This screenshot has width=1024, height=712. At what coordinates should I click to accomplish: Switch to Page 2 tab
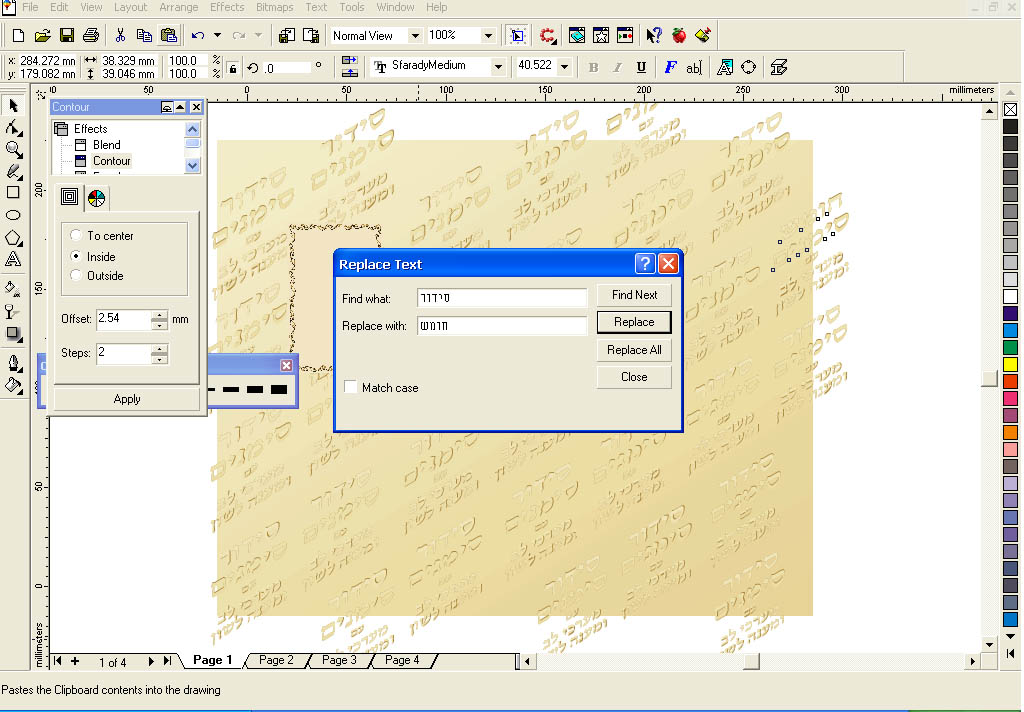pos(276,660)
